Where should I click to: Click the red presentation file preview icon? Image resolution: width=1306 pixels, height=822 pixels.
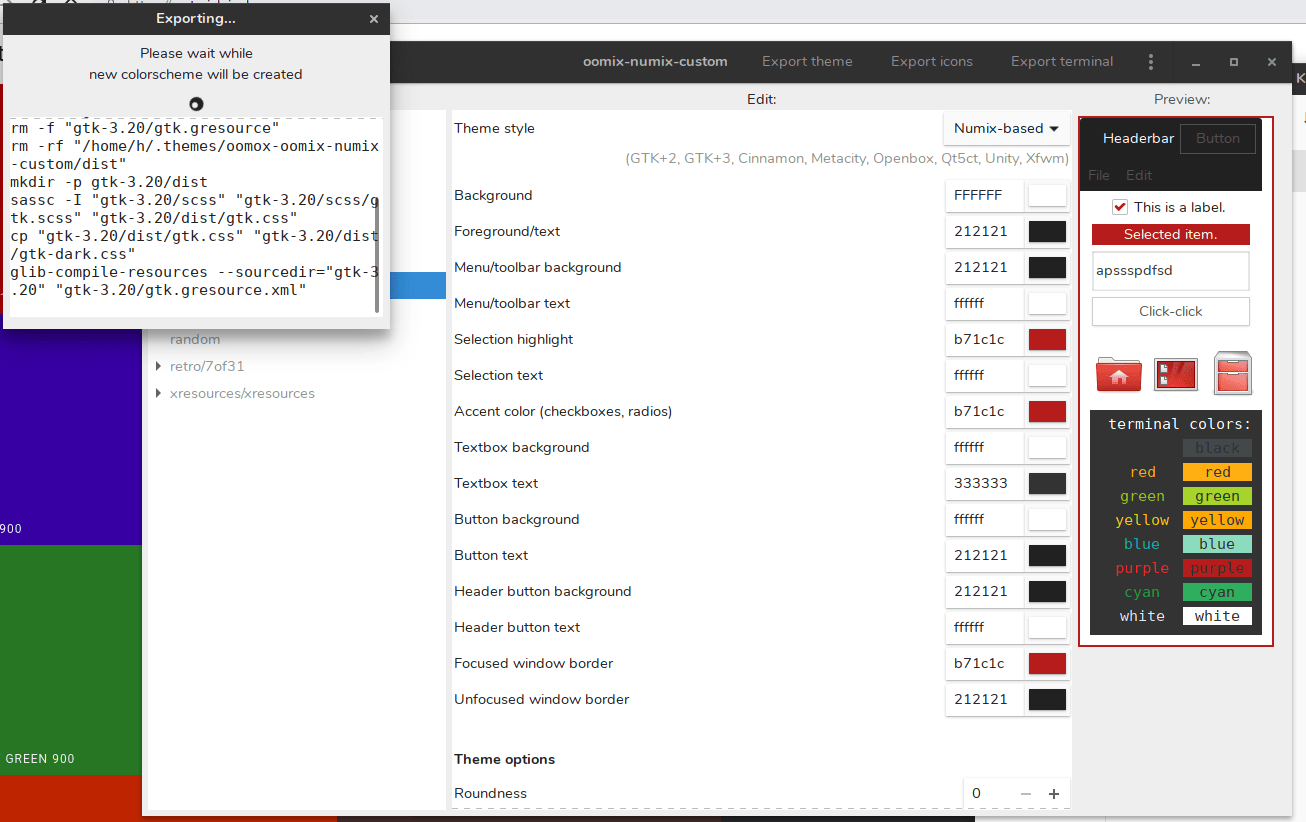1175,374
